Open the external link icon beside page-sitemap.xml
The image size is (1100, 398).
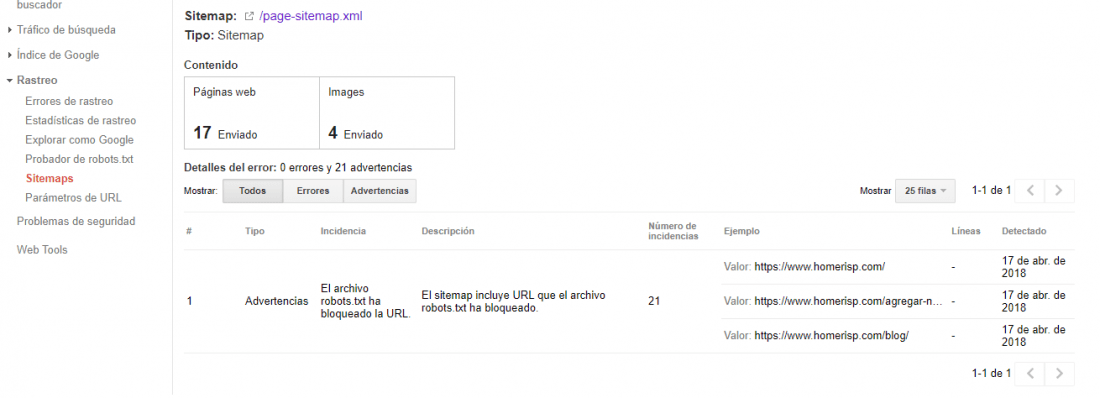click(248, 15)
